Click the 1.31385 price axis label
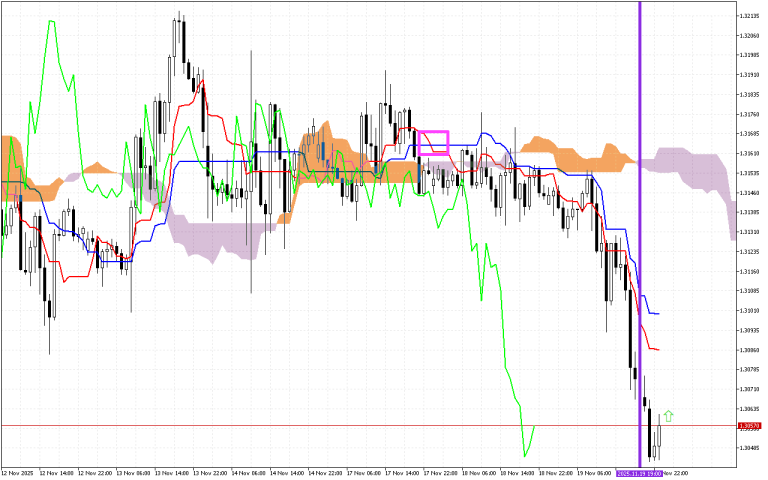This screenshot has height=480, width=768. pyautogui.click(x=749, y=212)
